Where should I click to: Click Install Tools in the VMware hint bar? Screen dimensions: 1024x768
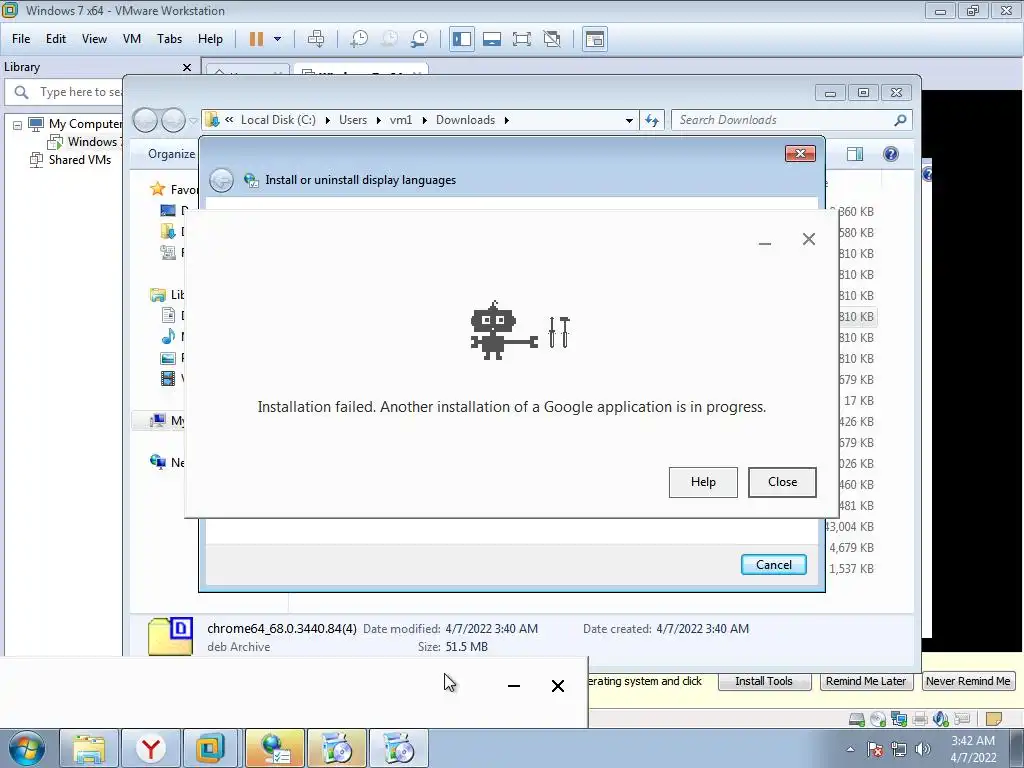pyautogui.click(x=764, y=681)
